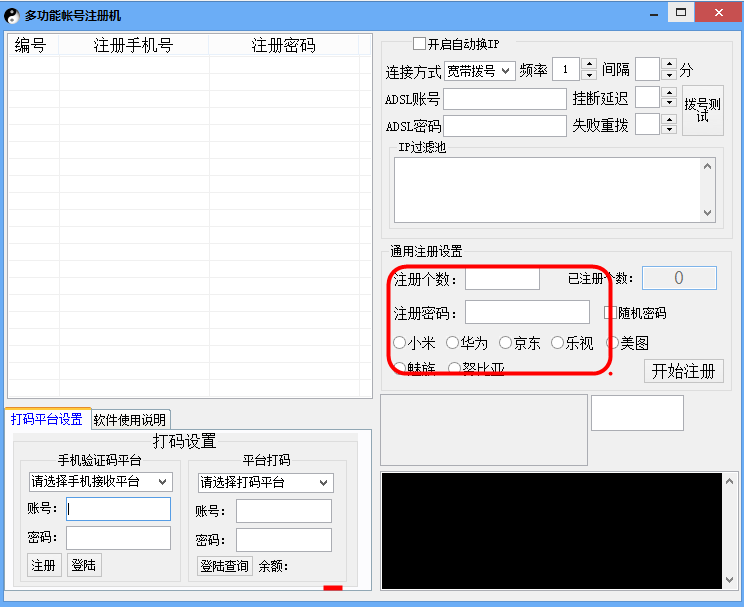This screenshot has width=744, height=607.
Task: Click the 注册手机号 column header
Action: click(133, 45)
